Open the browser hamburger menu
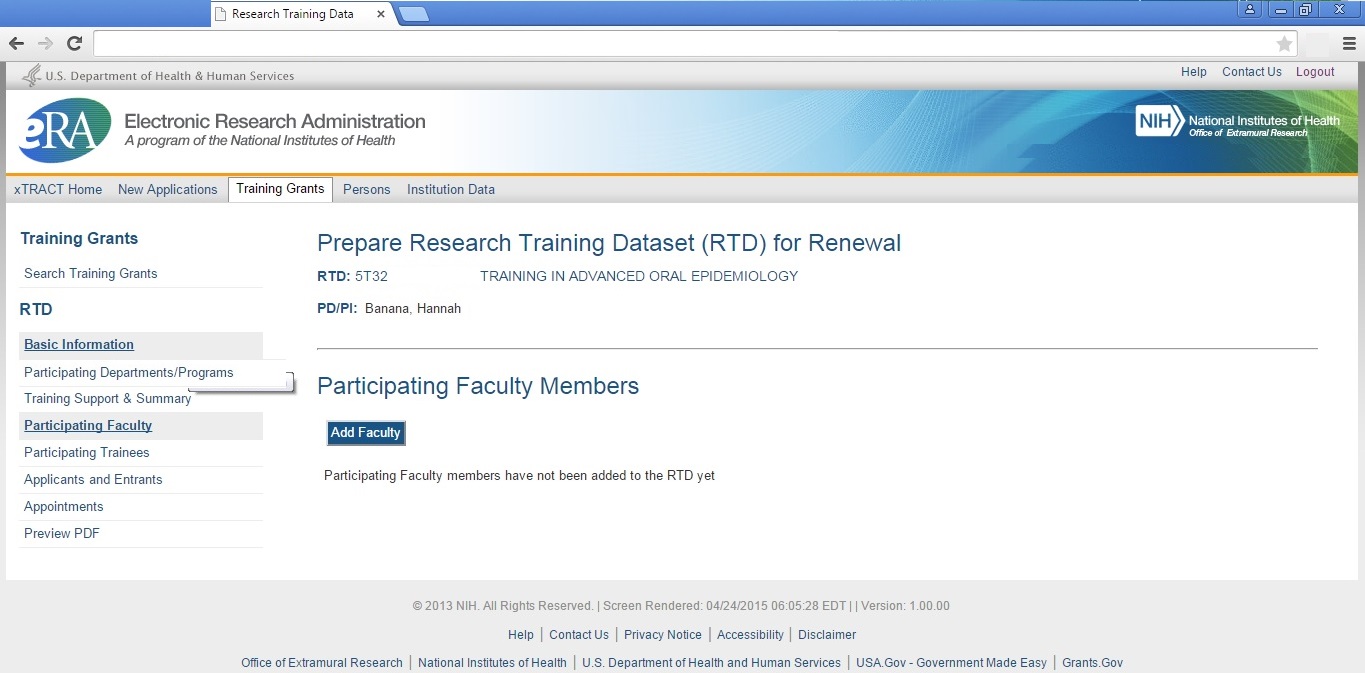Image resolution: width=1365 pixels, height=673 pixels. pos(1349,44)
